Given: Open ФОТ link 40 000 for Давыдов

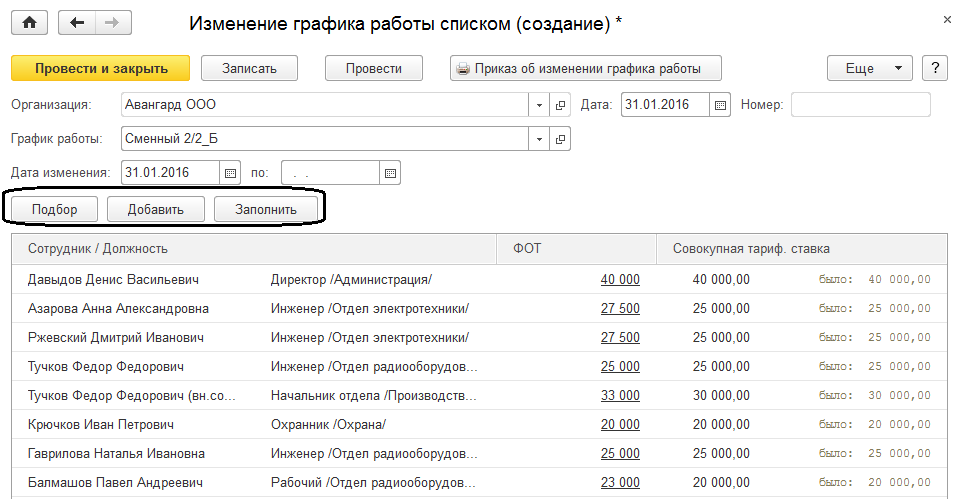Looking at the screenshot, I should [620, 279].
